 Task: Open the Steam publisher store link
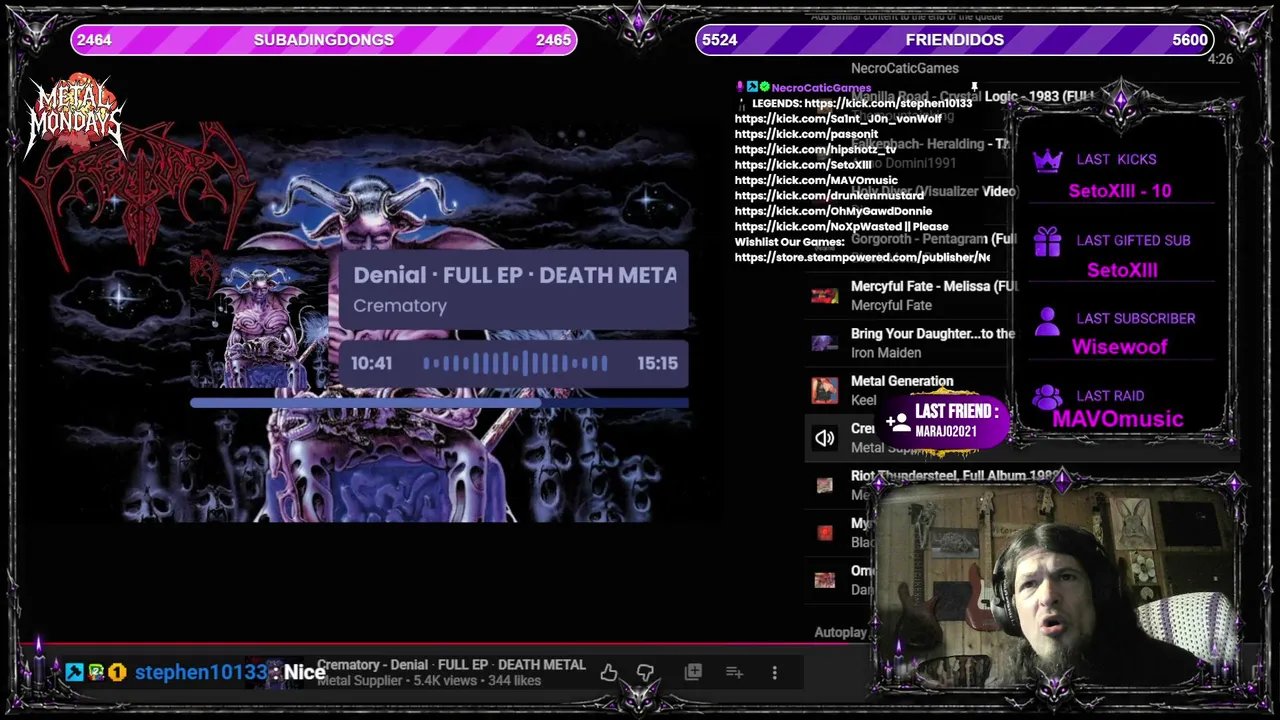click(862, 258)
